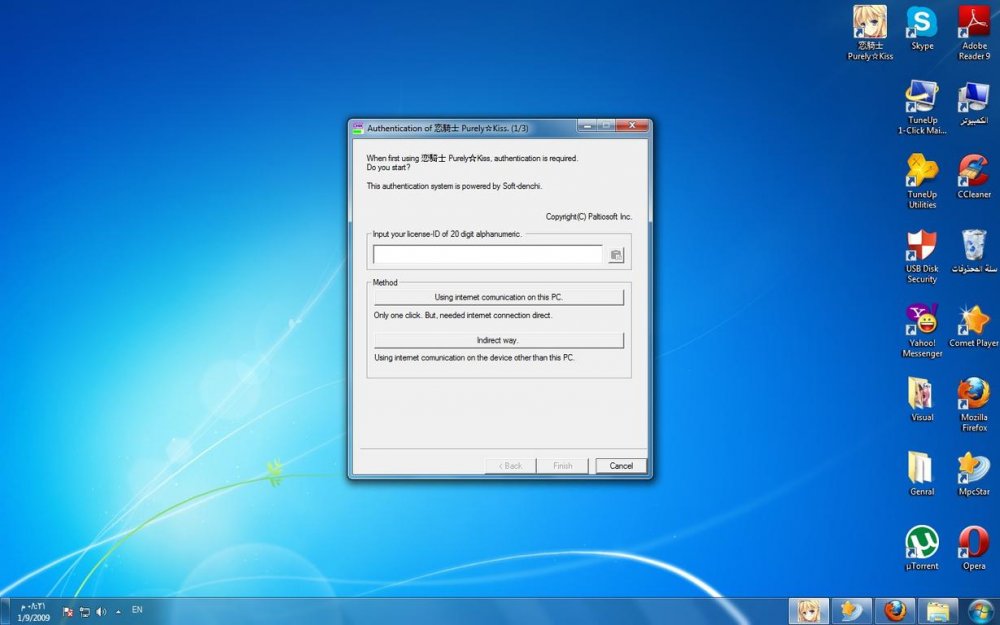
Task: Open the µTorrent desktop shortcut
Action: tap(922, 543)
